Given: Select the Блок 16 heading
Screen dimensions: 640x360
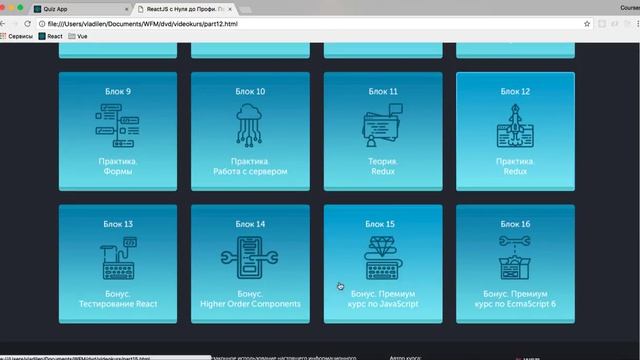Looking at the screenshot, I should tap(515, 224).
